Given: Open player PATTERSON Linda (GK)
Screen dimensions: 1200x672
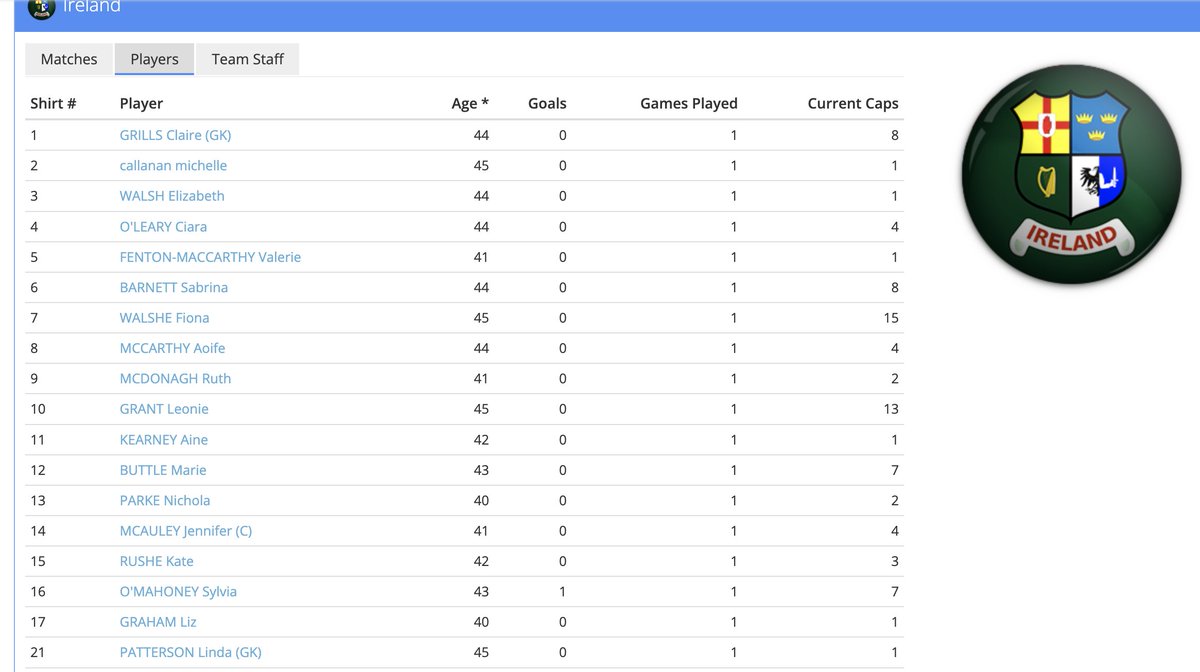Looking at the screenshot, I should coord(191,652).
